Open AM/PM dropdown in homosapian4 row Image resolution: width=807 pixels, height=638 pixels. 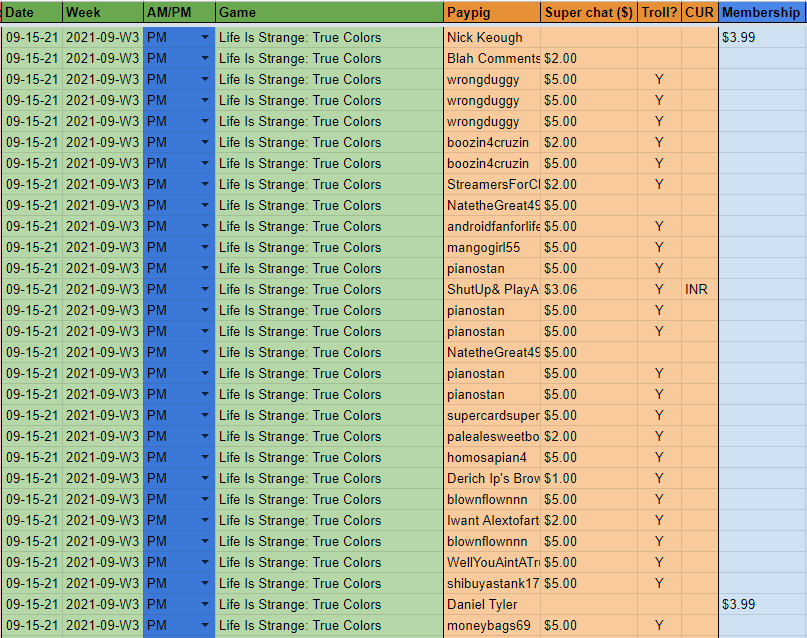click(205, 457)
